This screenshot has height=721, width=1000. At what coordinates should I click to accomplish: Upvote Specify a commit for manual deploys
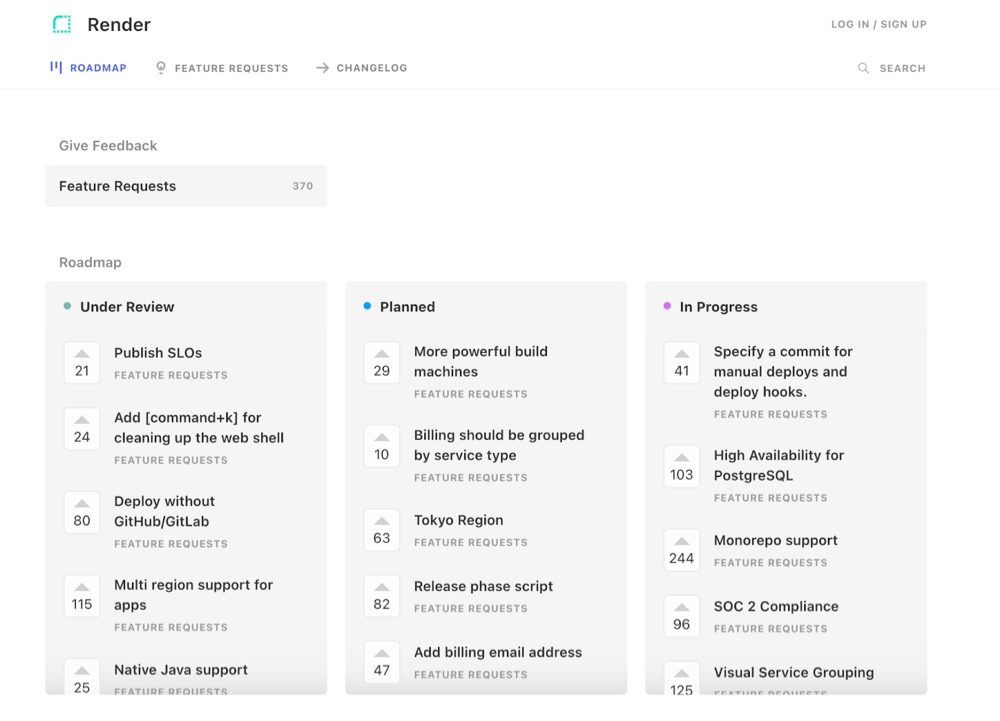[x=682, y=363]
